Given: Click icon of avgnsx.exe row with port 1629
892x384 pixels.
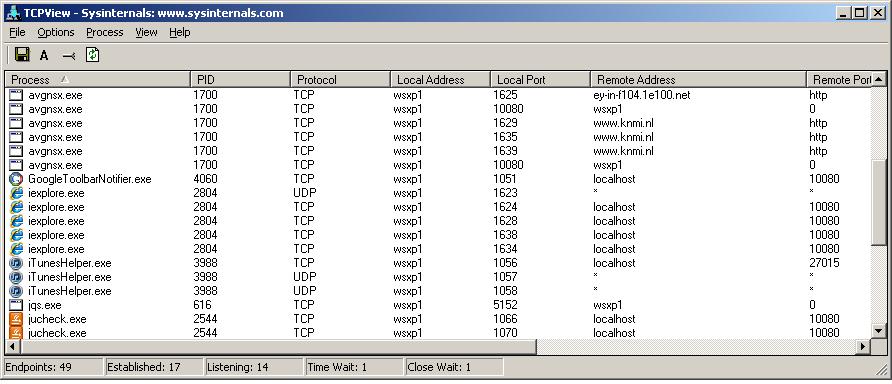Looking at the screenshot, I should click(x=16, y=123).
